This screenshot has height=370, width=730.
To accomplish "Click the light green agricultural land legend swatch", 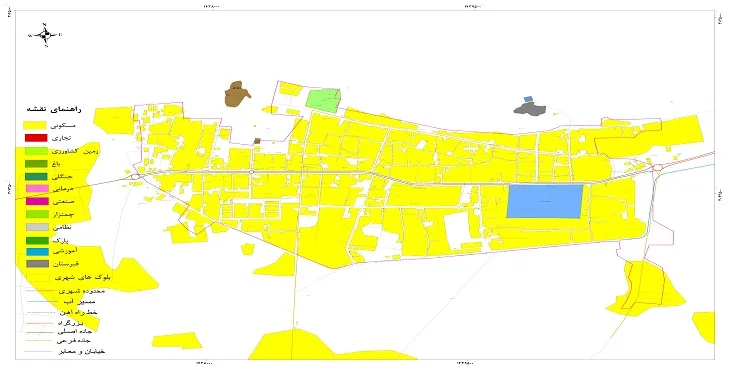I will pyautogui.click(x=36, y=151).
